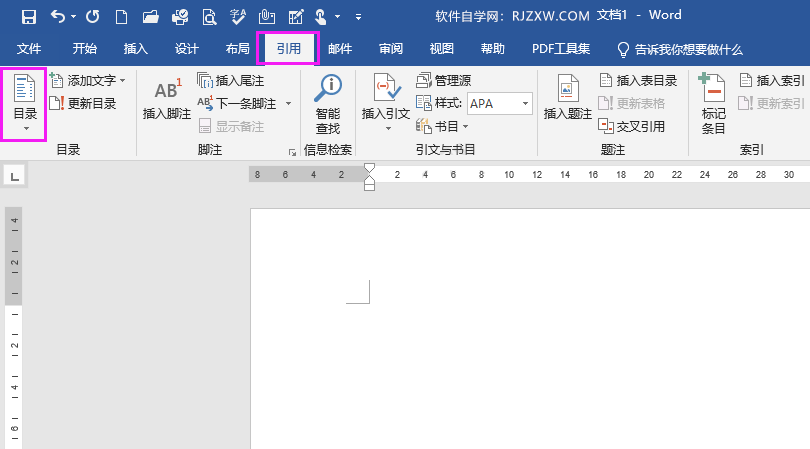Click 插入表目录 button

click(x=638, y=81)
